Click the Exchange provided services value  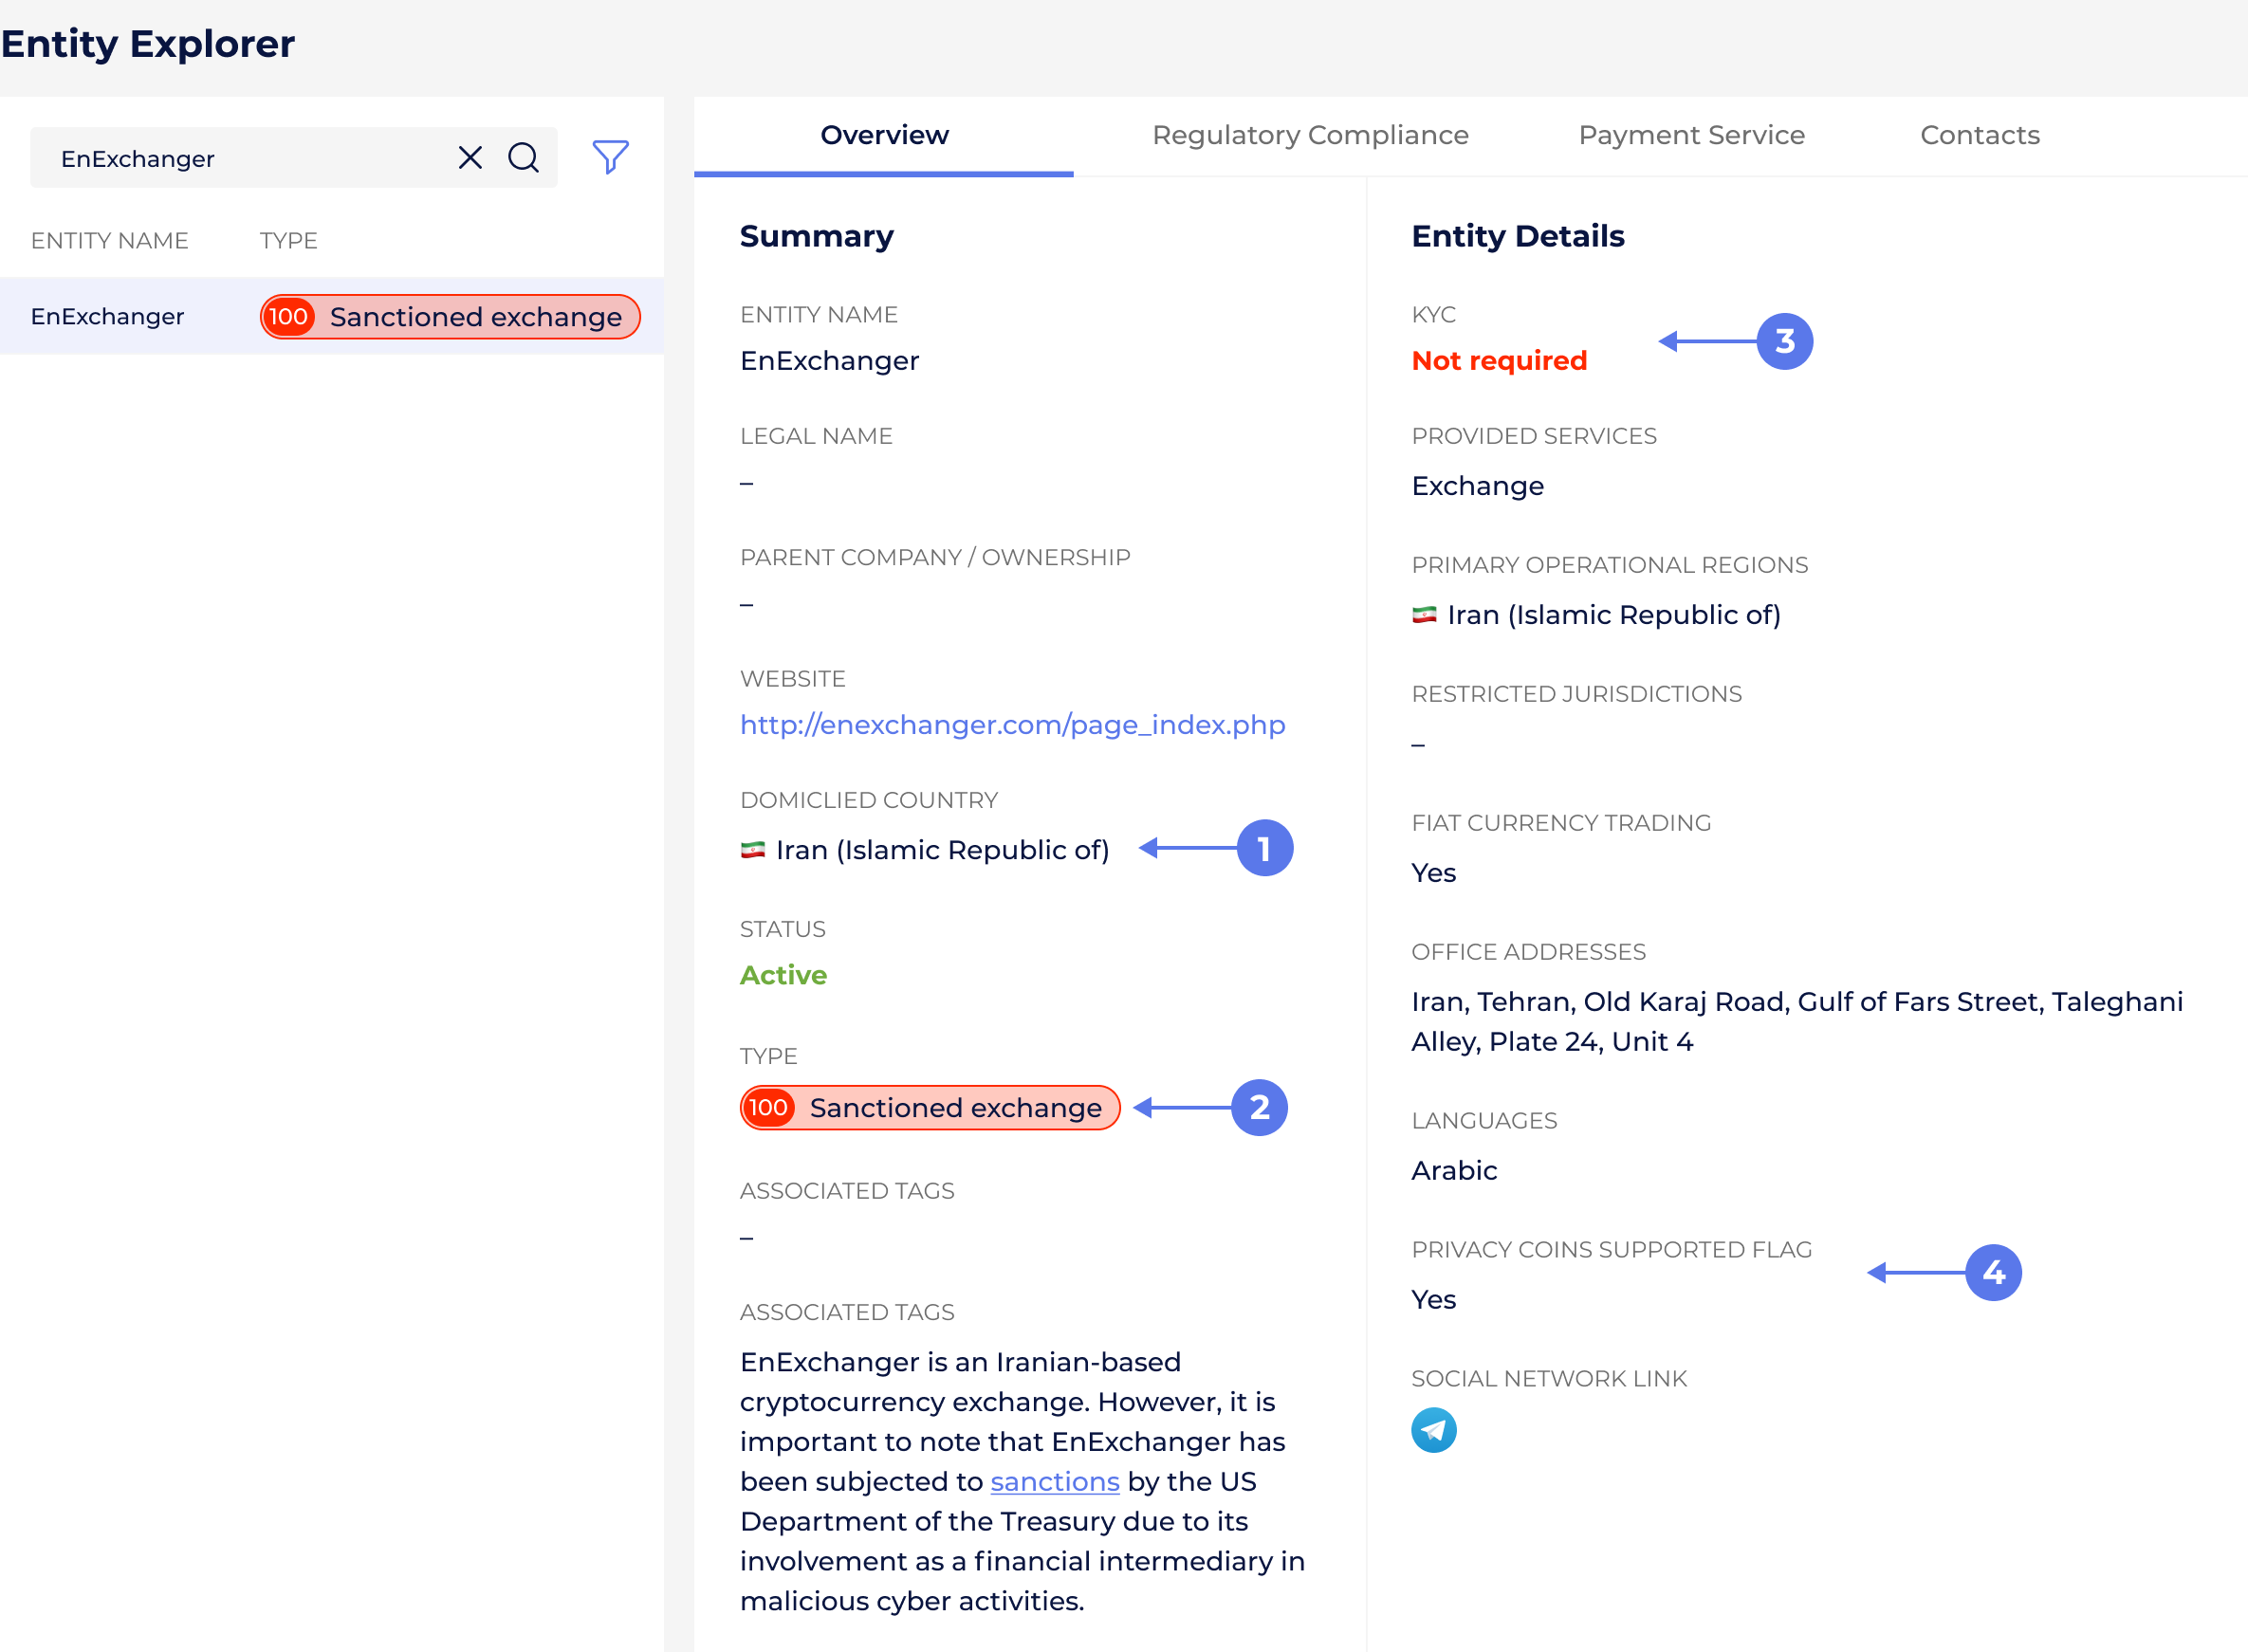click(1477, 486)
